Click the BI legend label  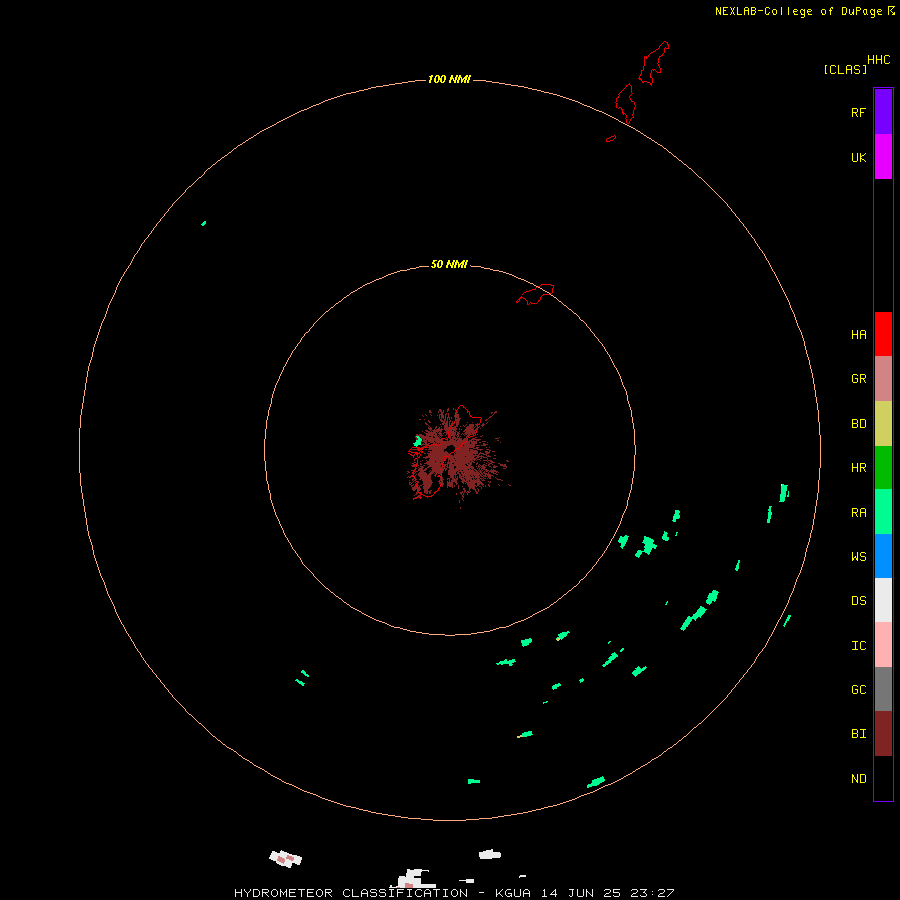point(858,734)
